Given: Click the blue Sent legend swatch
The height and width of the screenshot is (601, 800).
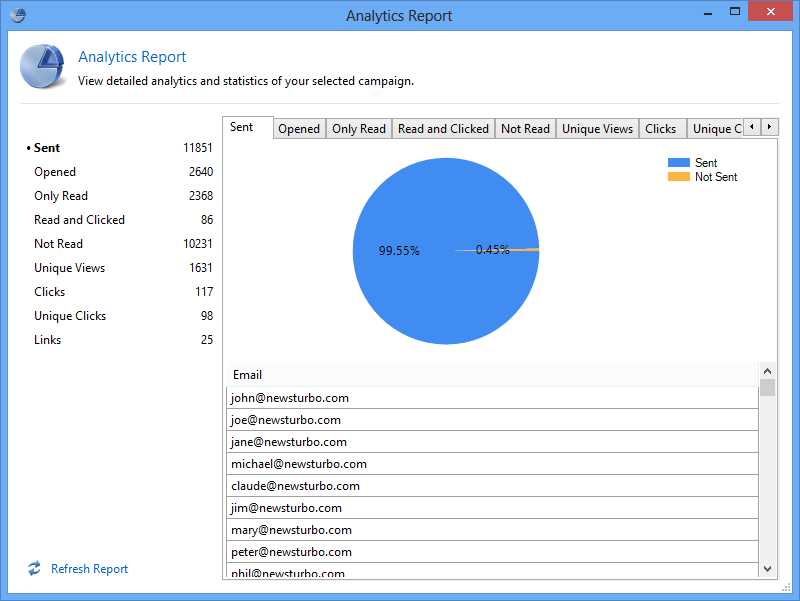Looking at the screenshot, I should pos(679,162).
